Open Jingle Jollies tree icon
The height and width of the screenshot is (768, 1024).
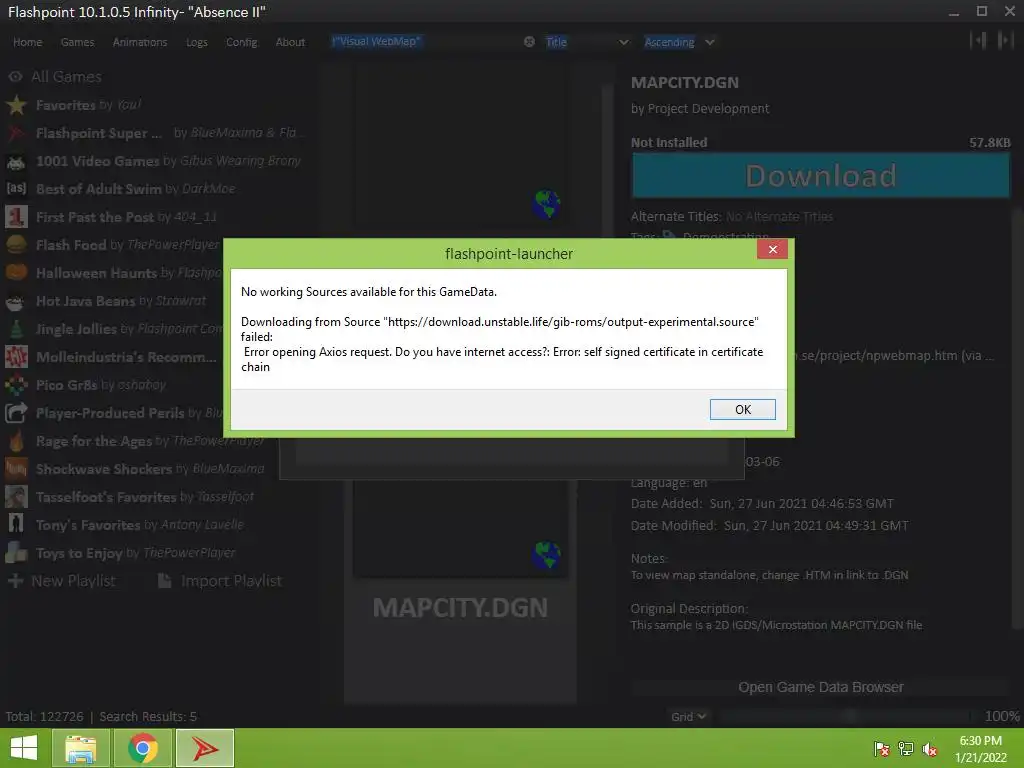point(16,328)
